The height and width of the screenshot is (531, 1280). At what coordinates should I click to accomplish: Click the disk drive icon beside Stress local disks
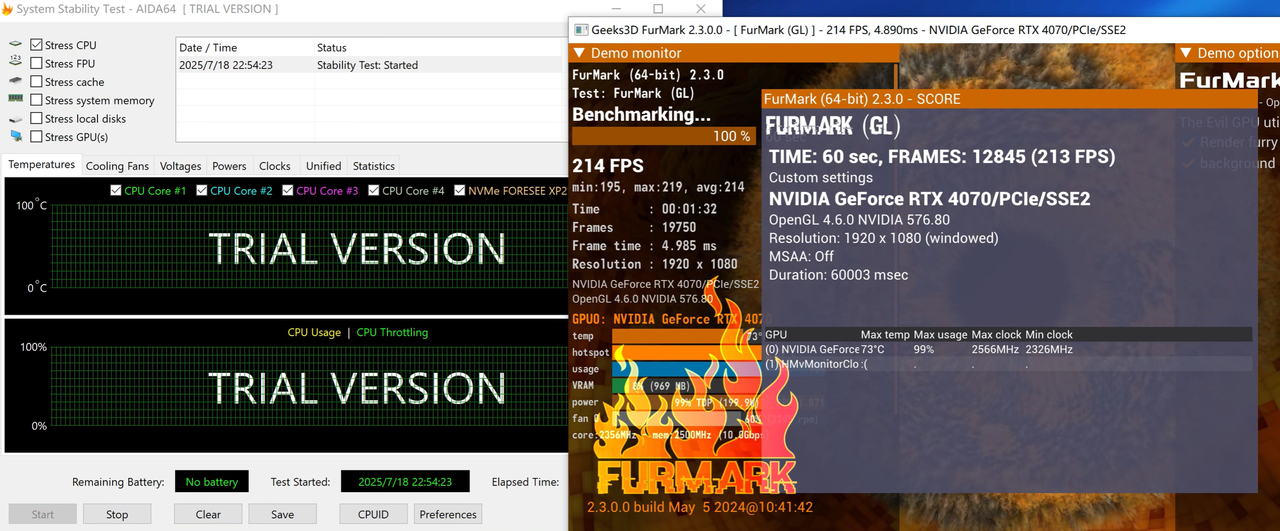pos(15,118)
